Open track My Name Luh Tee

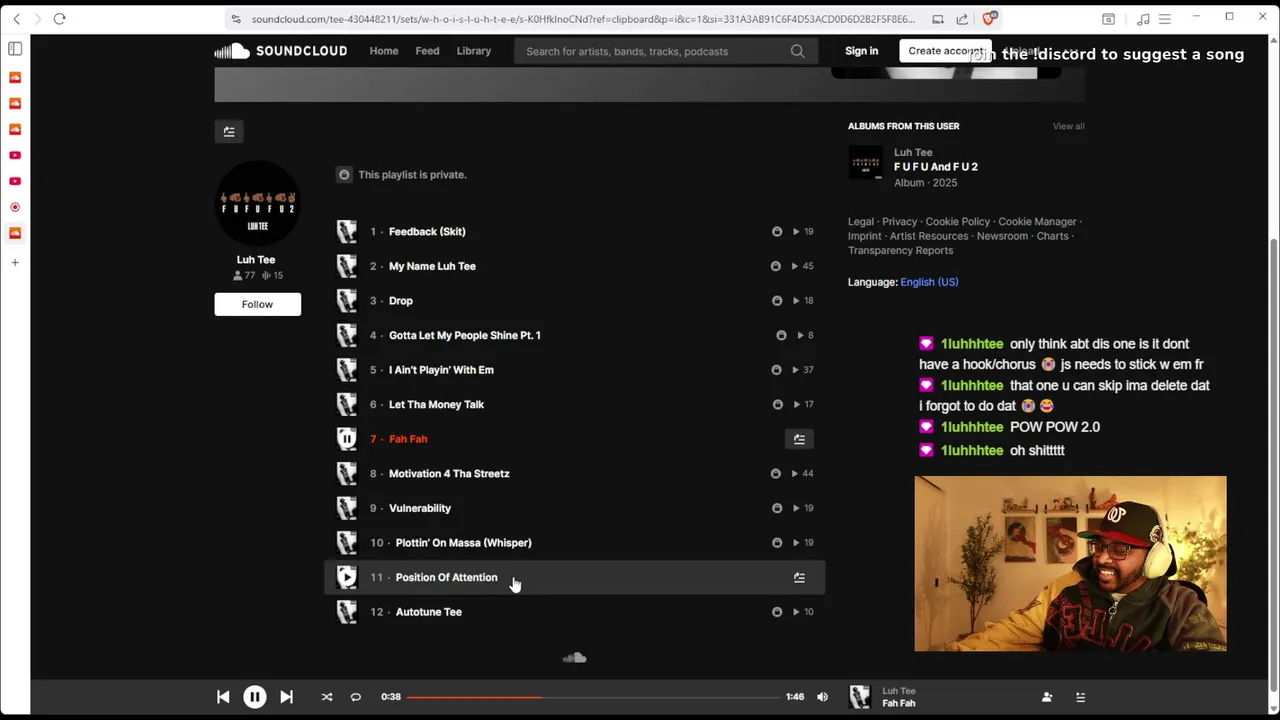[x=432, y=266]
